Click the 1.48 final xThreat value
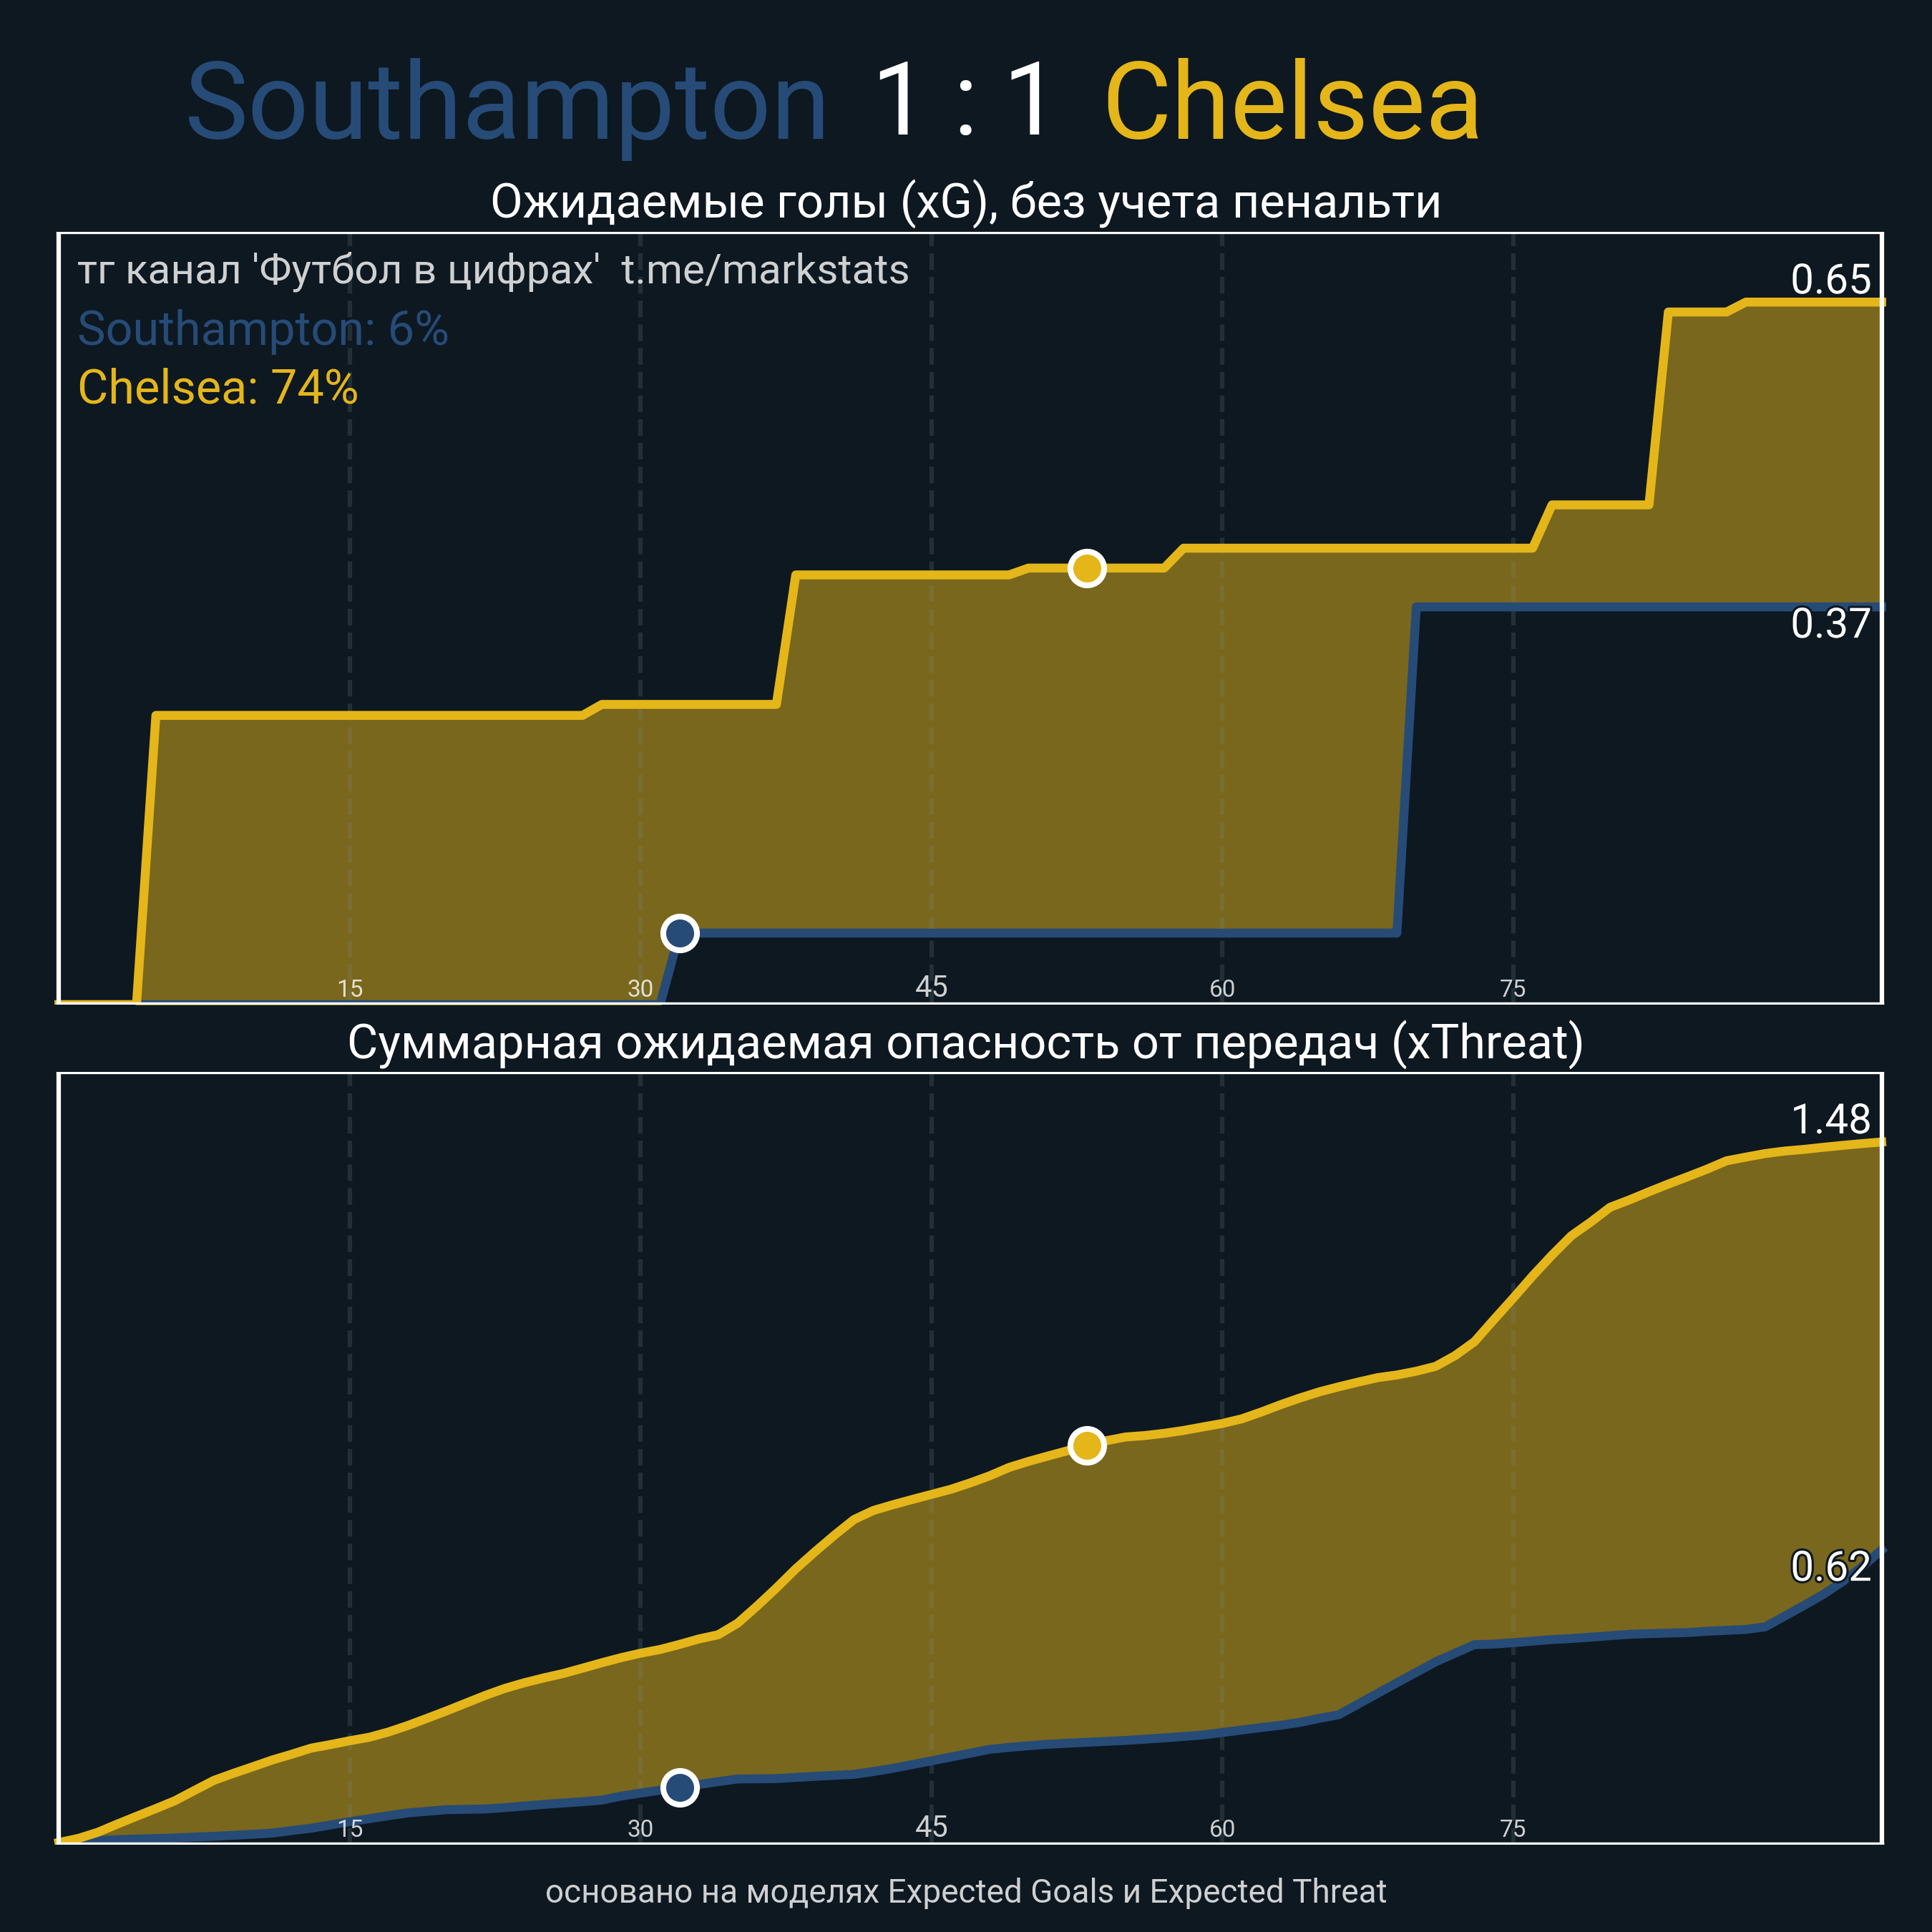 (x=1830, y=1119)
